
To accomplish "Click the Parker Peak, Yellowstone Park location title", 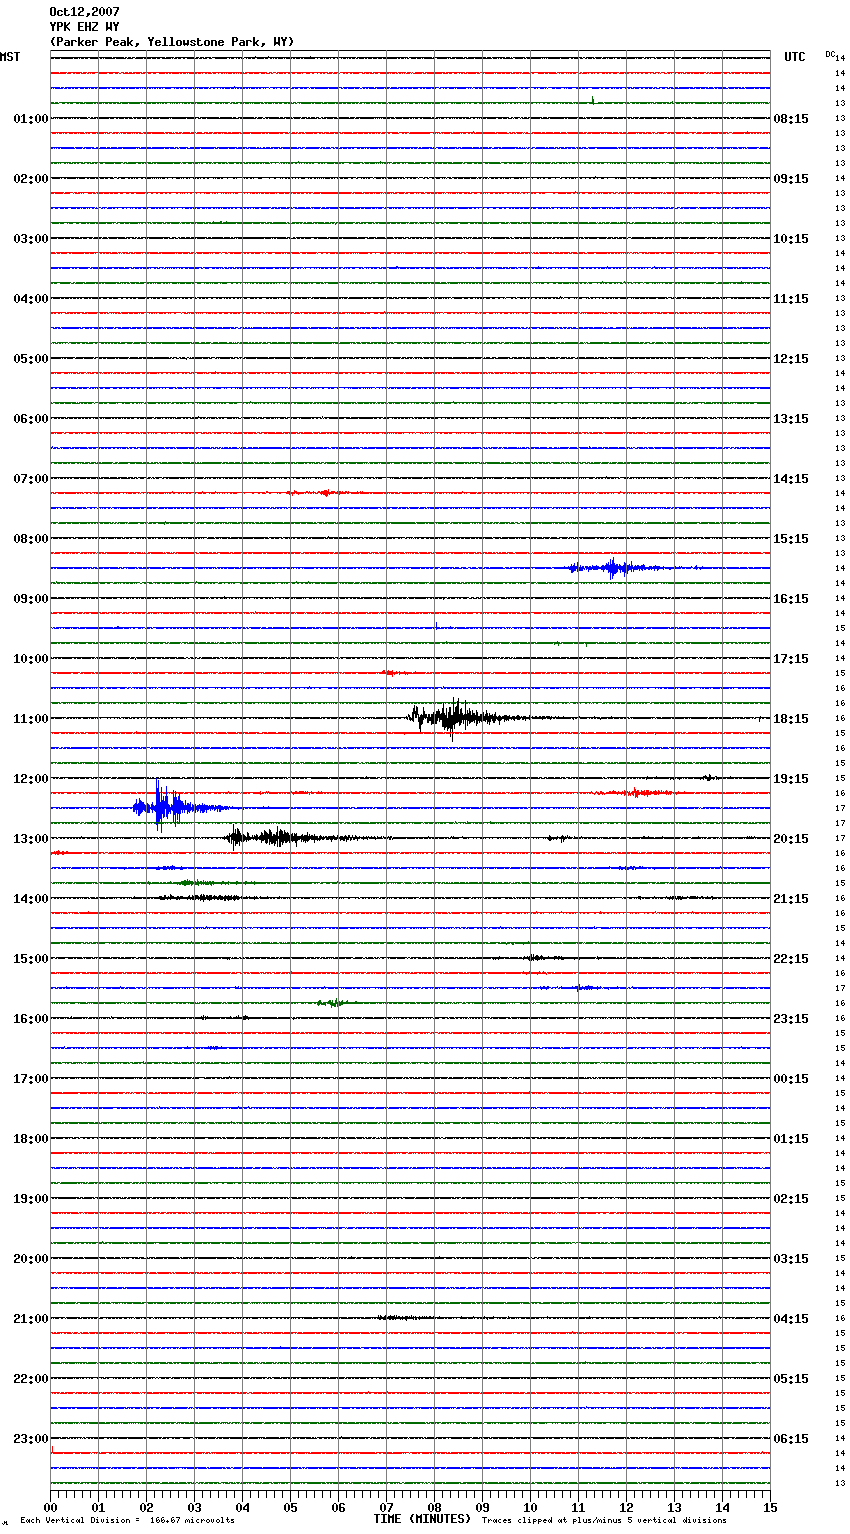I will pyautogui.click(x=172, y=42).
